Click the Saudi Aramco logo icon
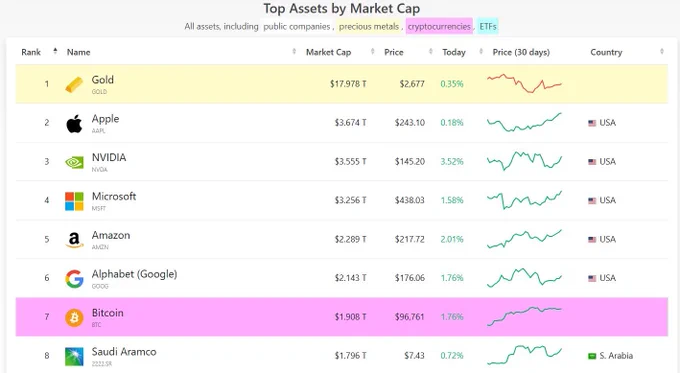 pyautogui.click(x=74, y=357)
